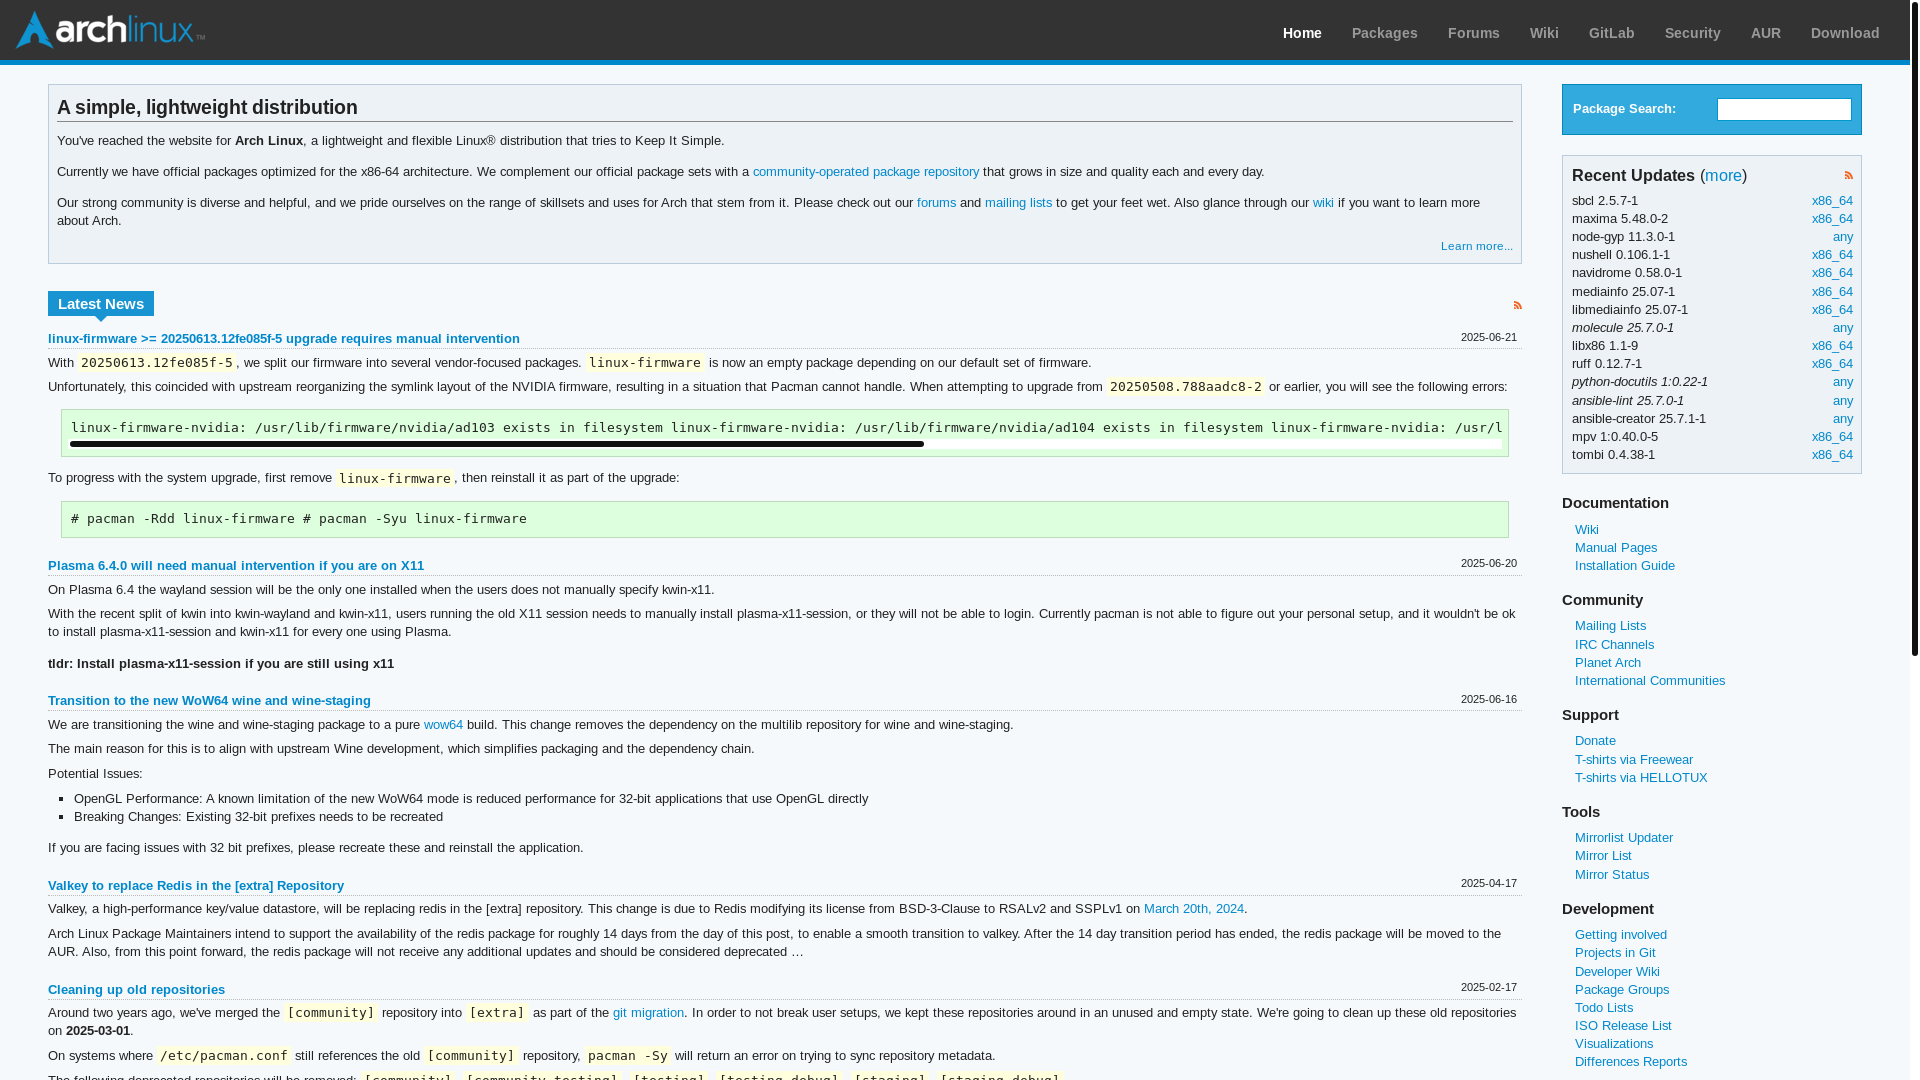Open AUR in the navigation bar
This screenshot has width=1920, height=1080.
coord(1765,33)
